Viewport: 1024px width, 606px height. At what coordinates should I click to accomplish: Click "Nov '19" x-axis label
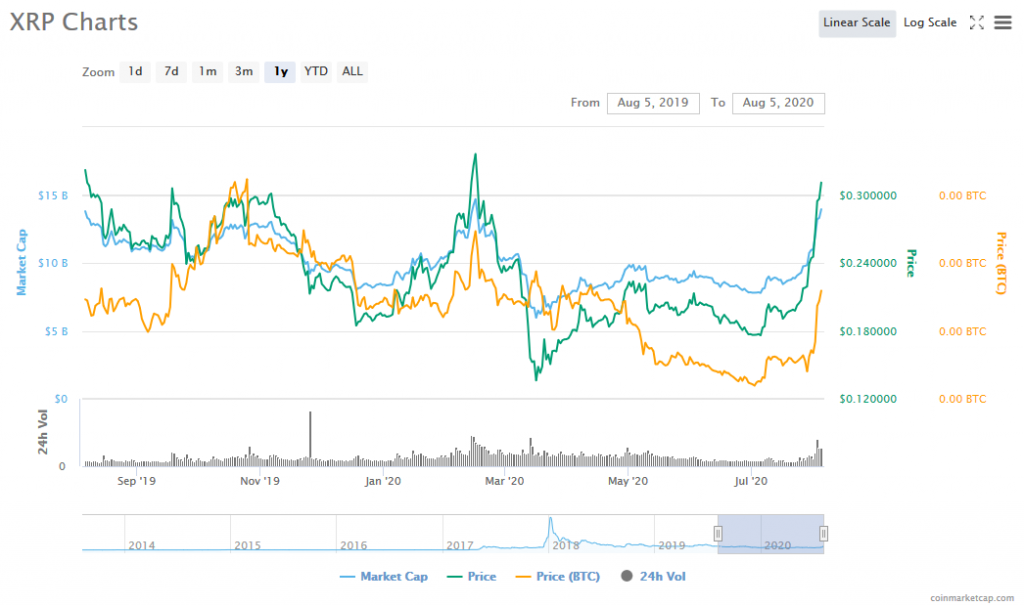[x=260, y=481]
